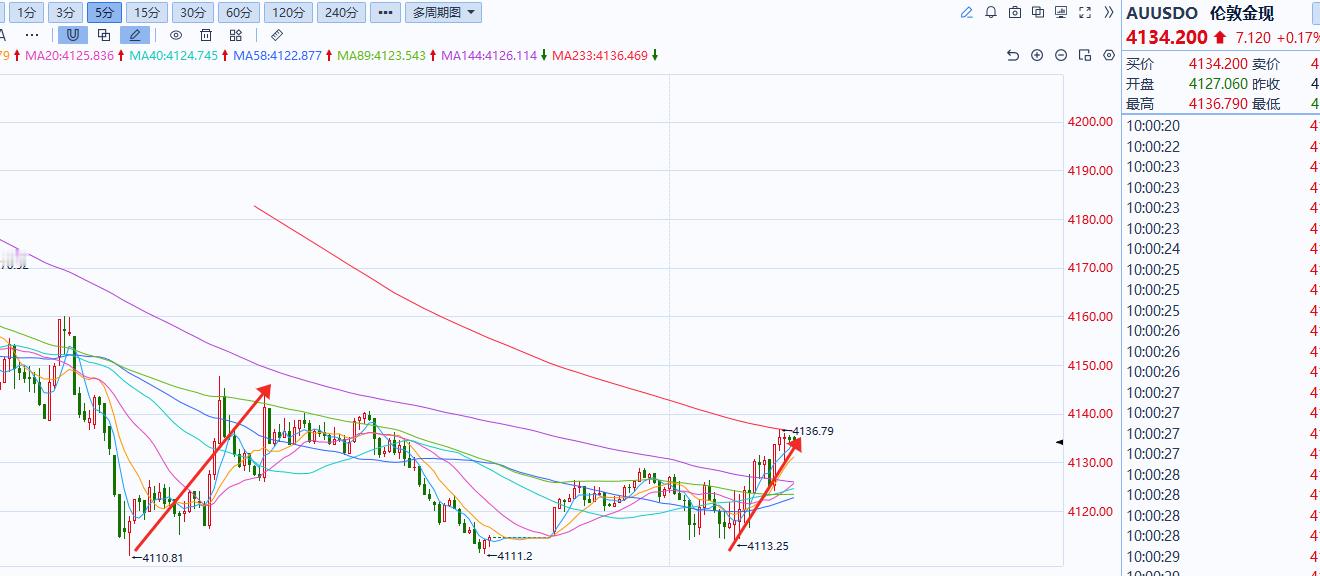
Task: Toggle the eye icon to hide drawings
Action: [176, 35]
